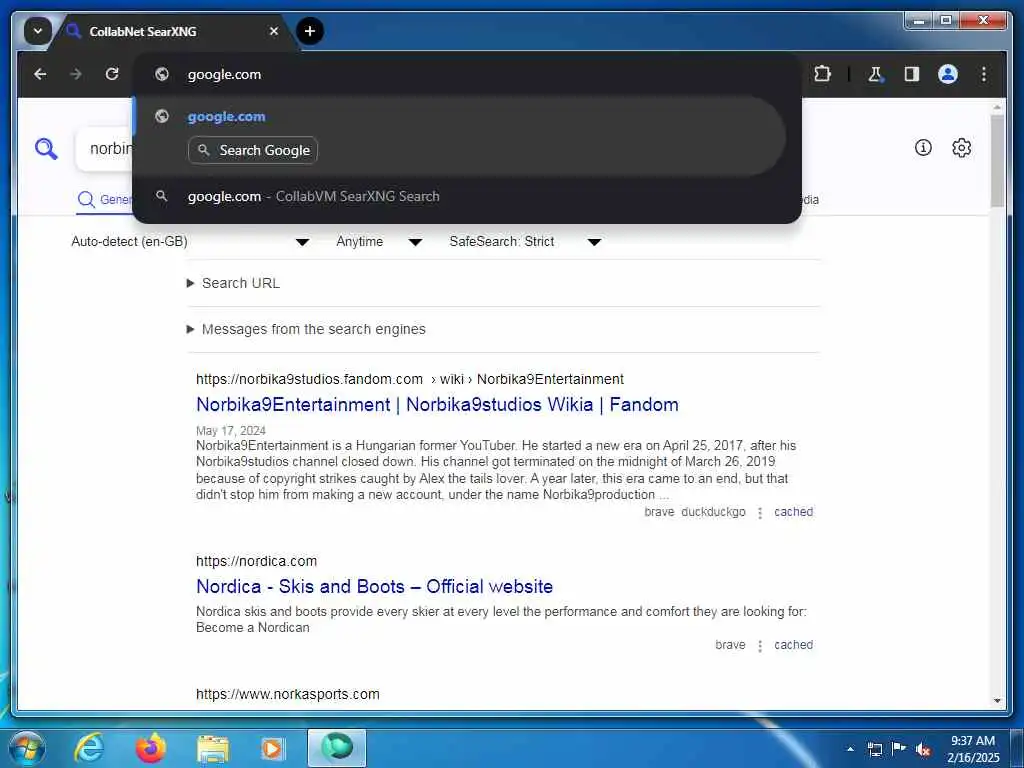Click the page vertical scrollbar thumb

pos(997,161)
